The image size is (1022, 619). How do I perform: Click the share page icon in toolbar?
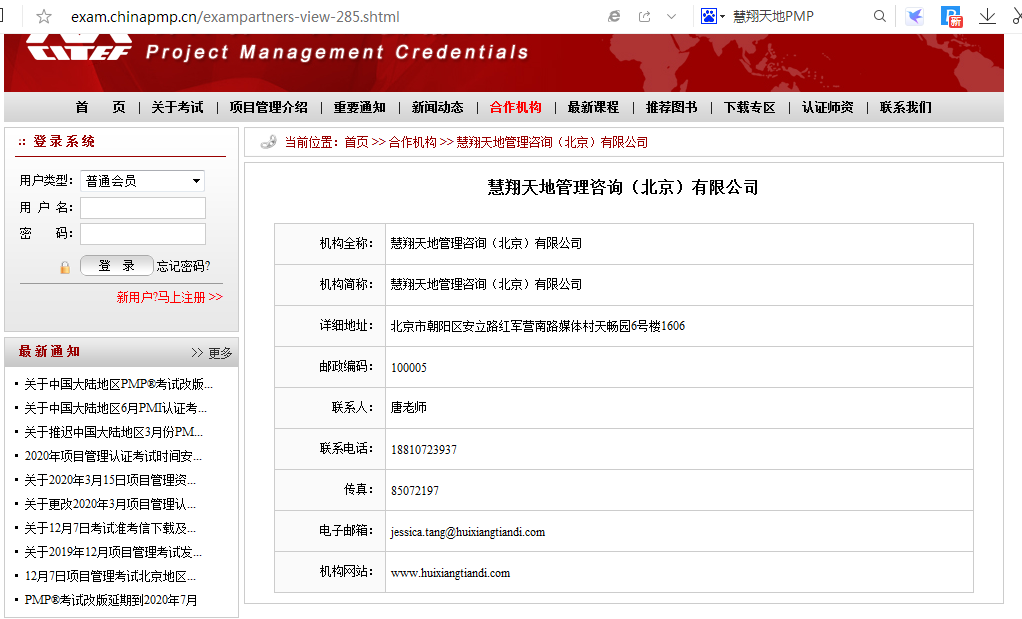point(644,17)
